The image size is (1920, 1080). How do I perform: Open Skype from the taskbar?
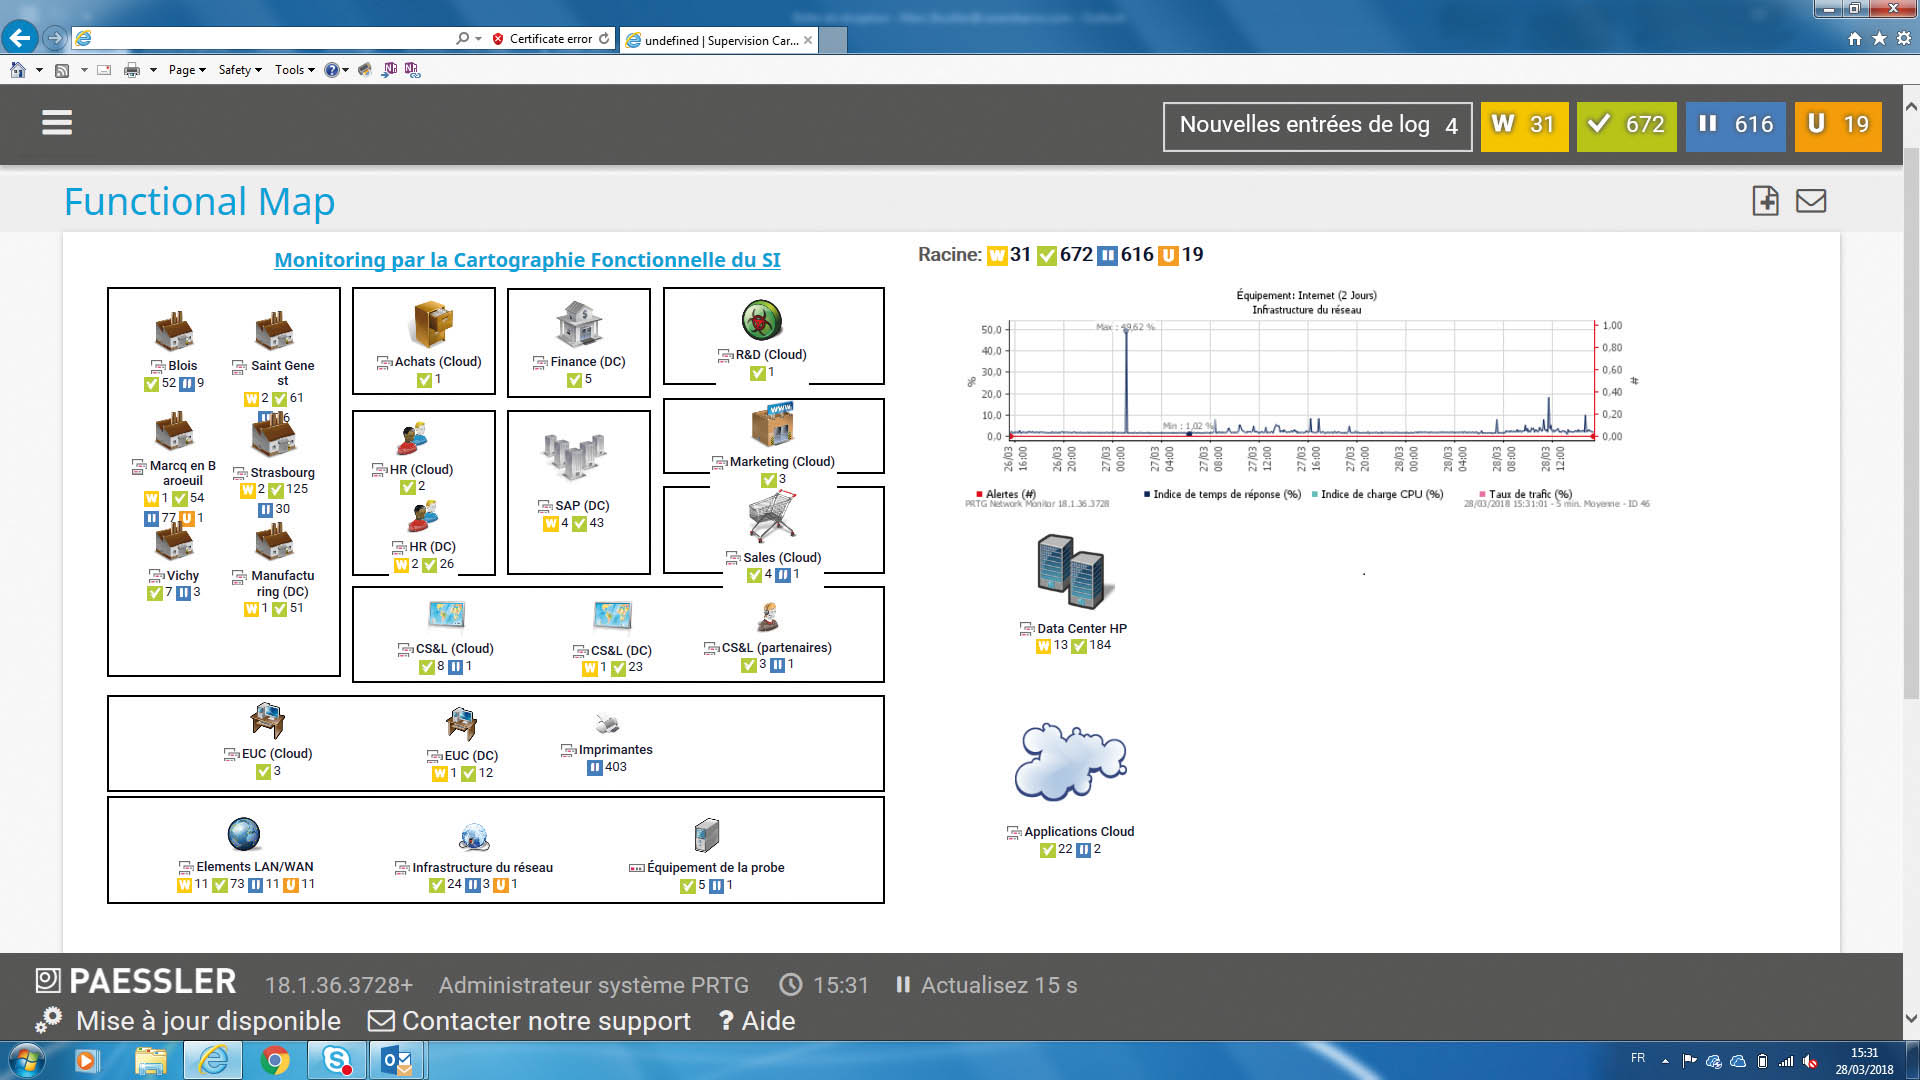337,1060
